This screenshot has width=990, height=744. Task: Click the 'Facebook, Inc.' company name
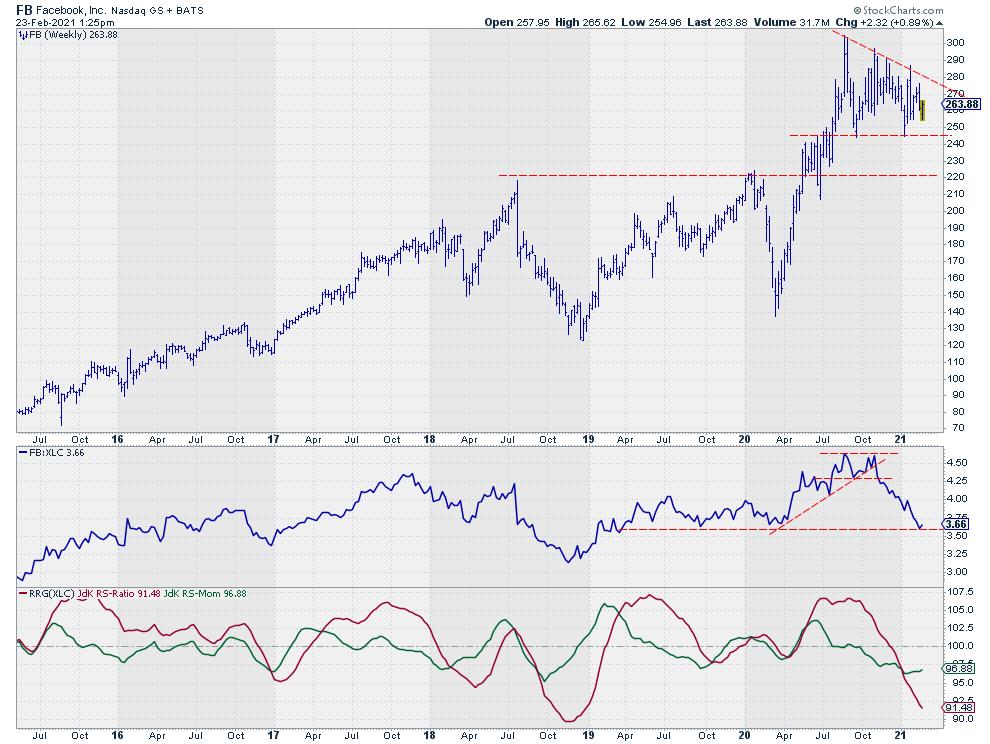71,10
